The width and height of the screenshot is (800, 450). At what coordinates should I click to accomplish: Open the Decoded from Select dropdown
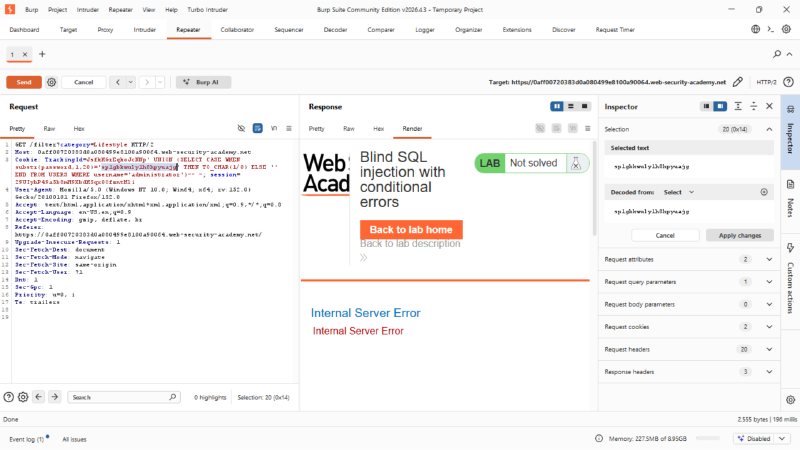click(679, 192)
